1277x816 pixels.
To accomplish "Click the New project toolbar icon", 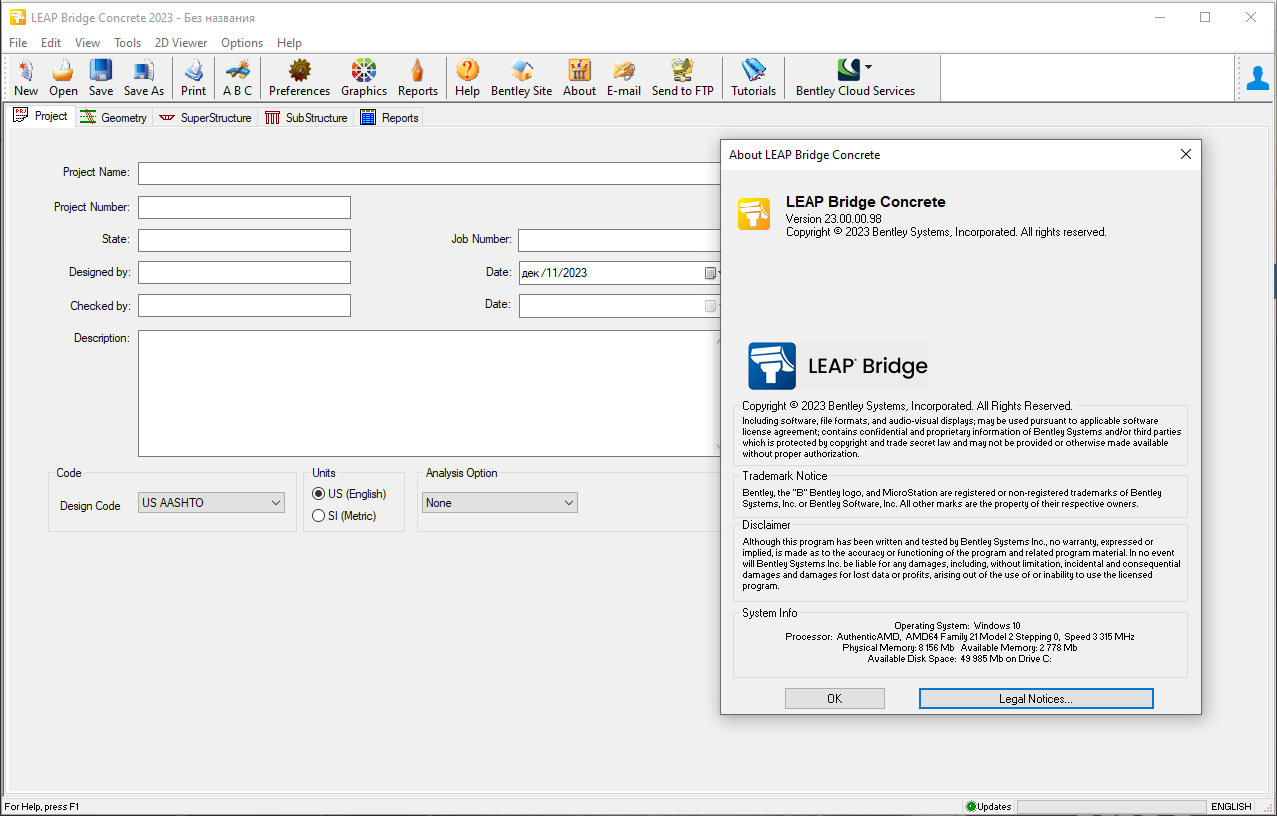I will coord(26,78).
